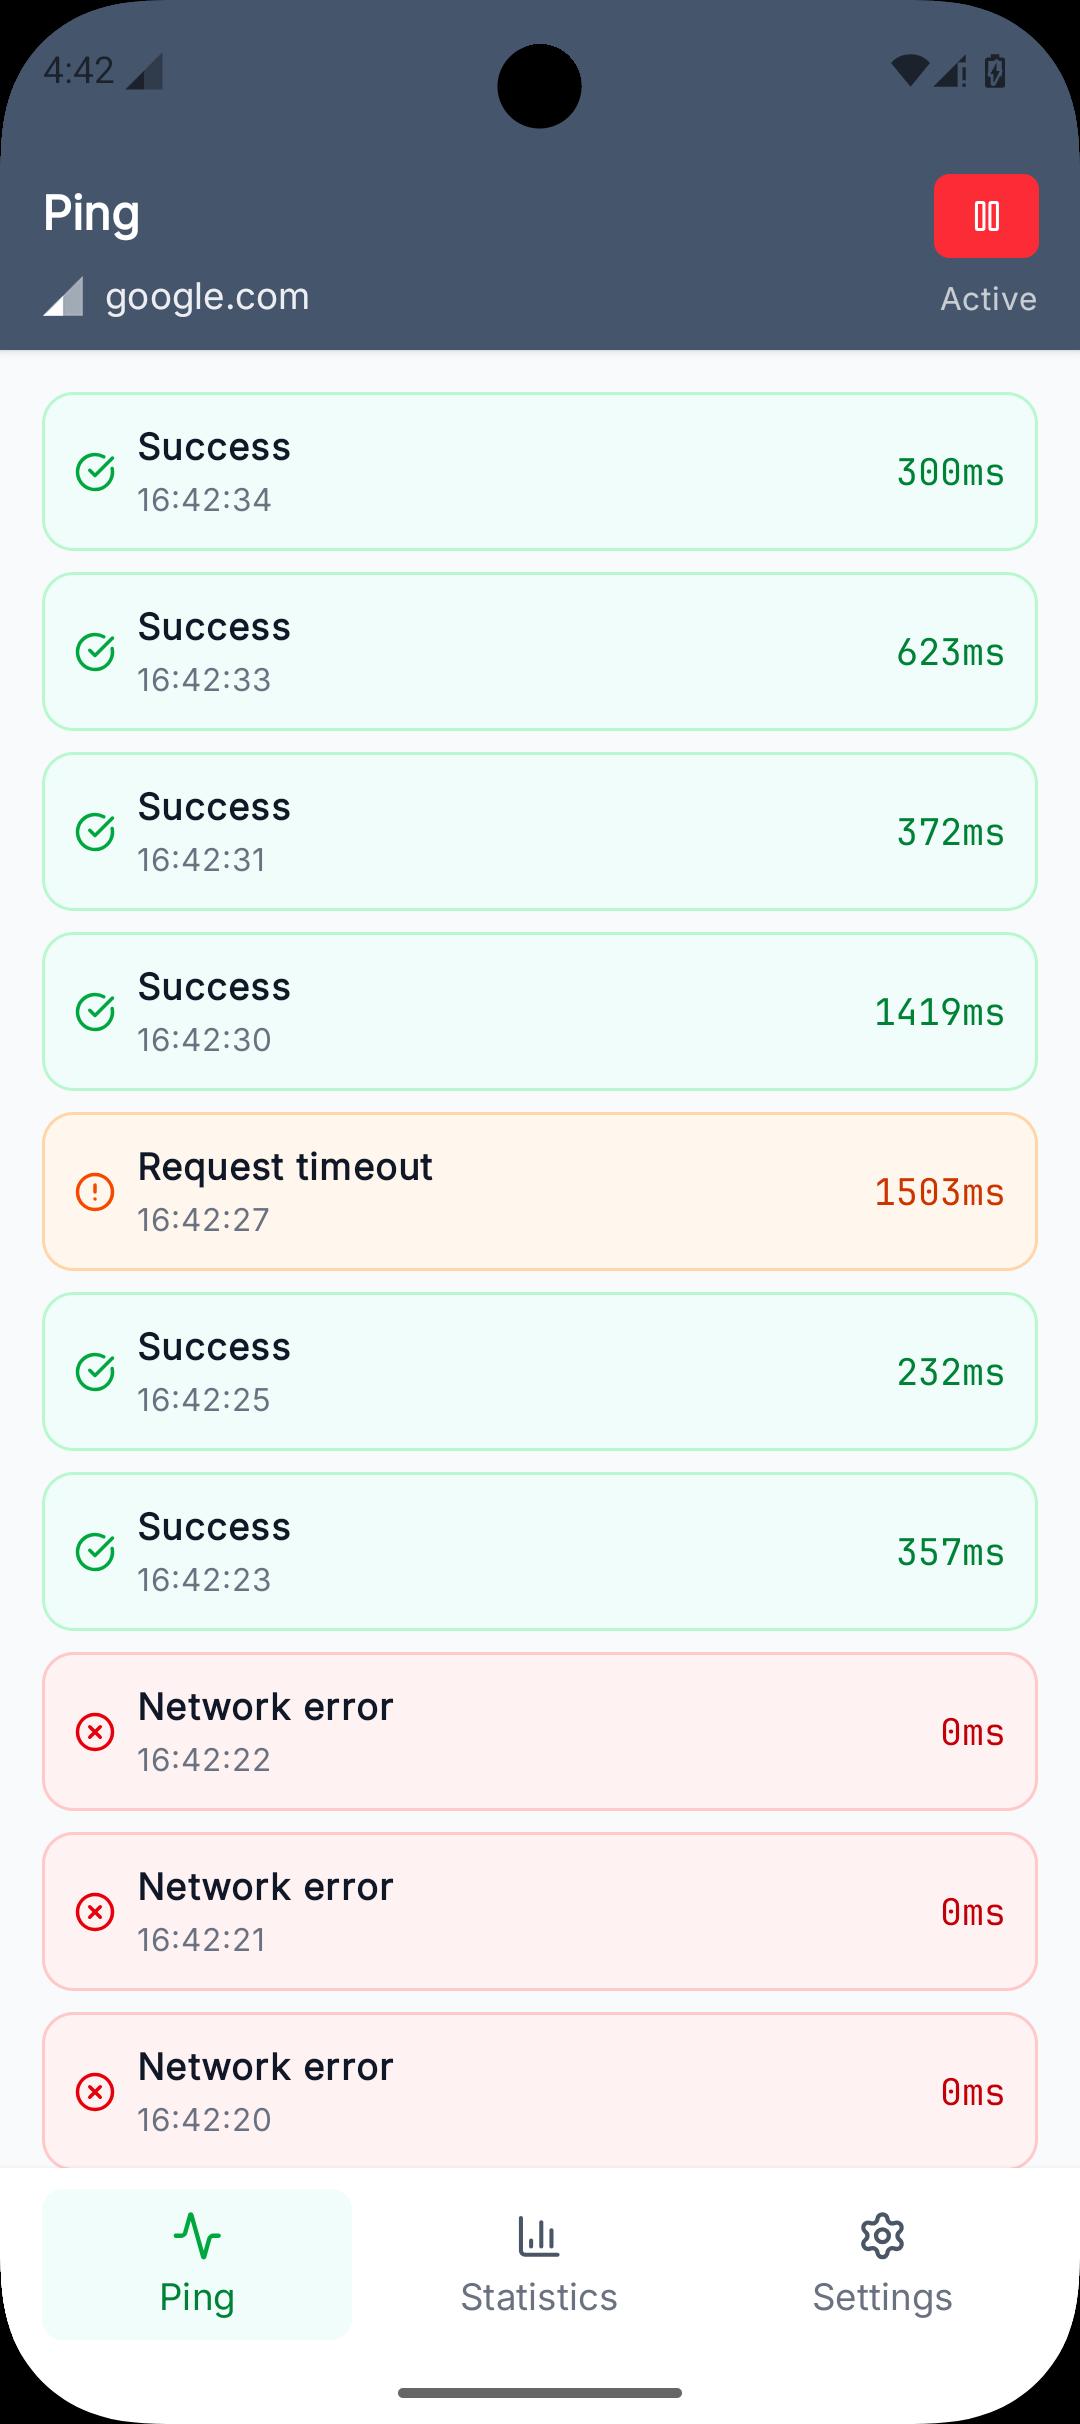This screenshot has height=2424, width=1080.
Task: Open the Statistics tab
Action: click(539, 2264)
